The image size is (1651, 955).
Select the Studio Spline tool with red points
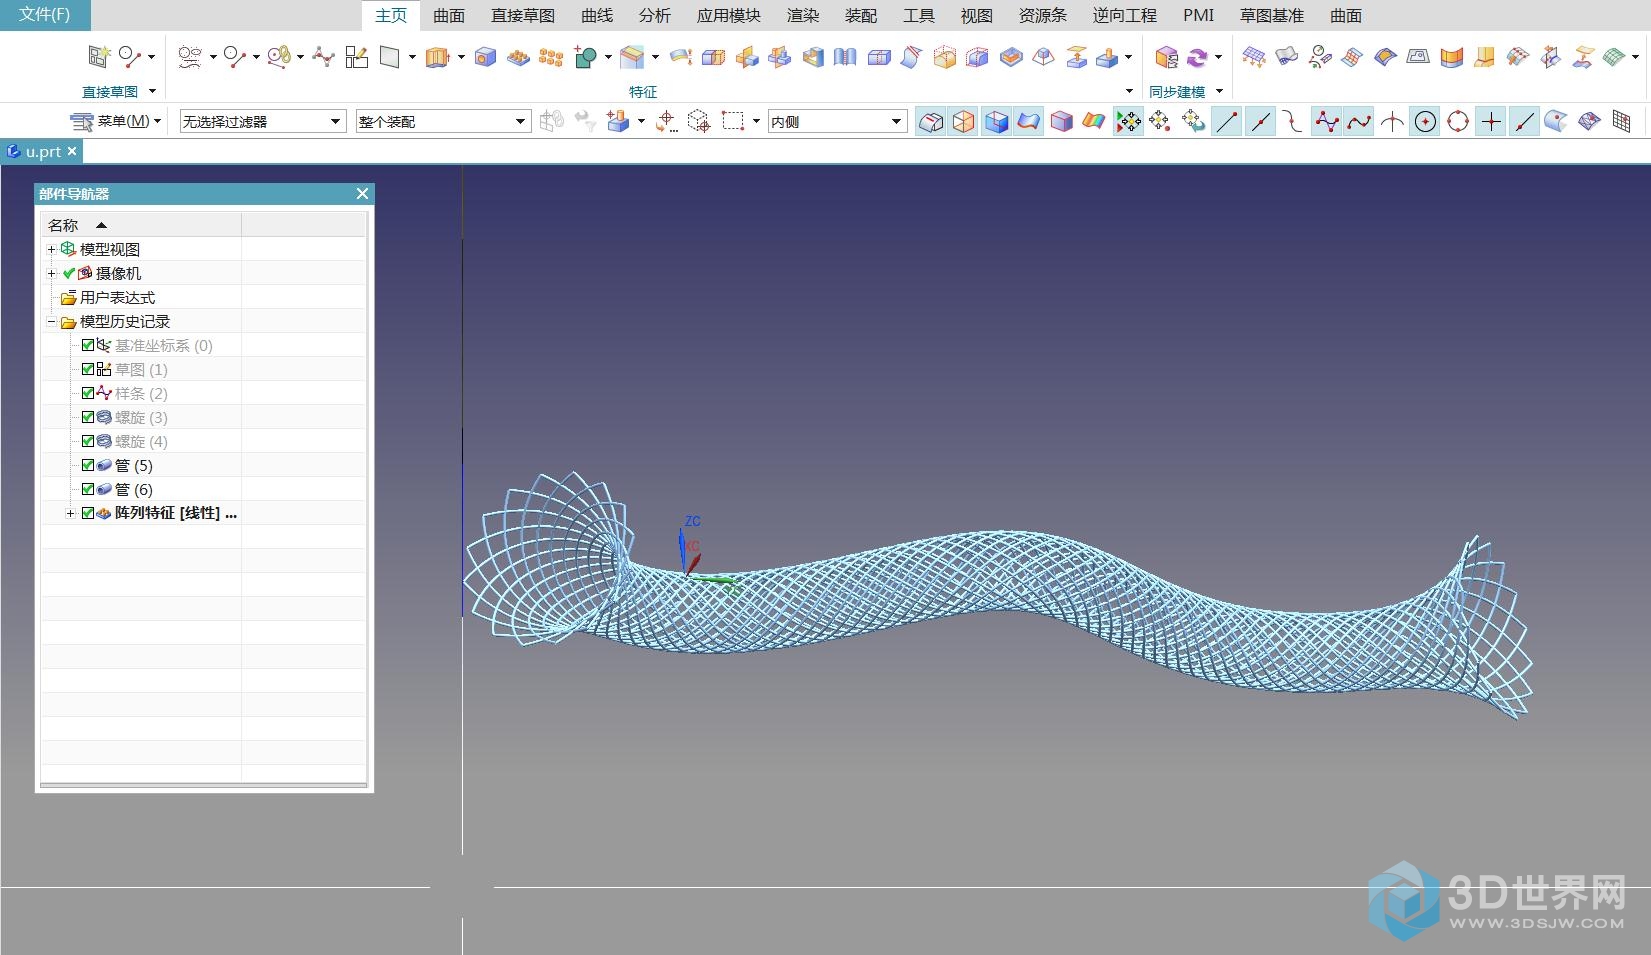coord(323,57)
